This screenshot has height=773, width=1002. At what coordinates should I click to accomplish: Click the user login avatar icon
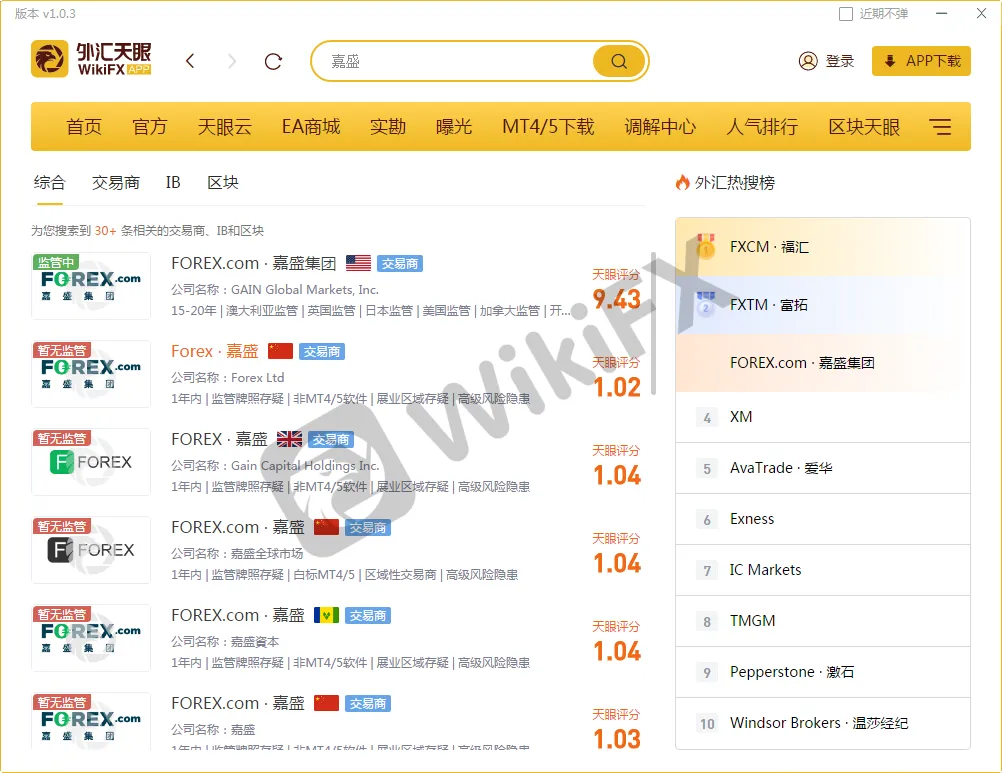(808, 61)
